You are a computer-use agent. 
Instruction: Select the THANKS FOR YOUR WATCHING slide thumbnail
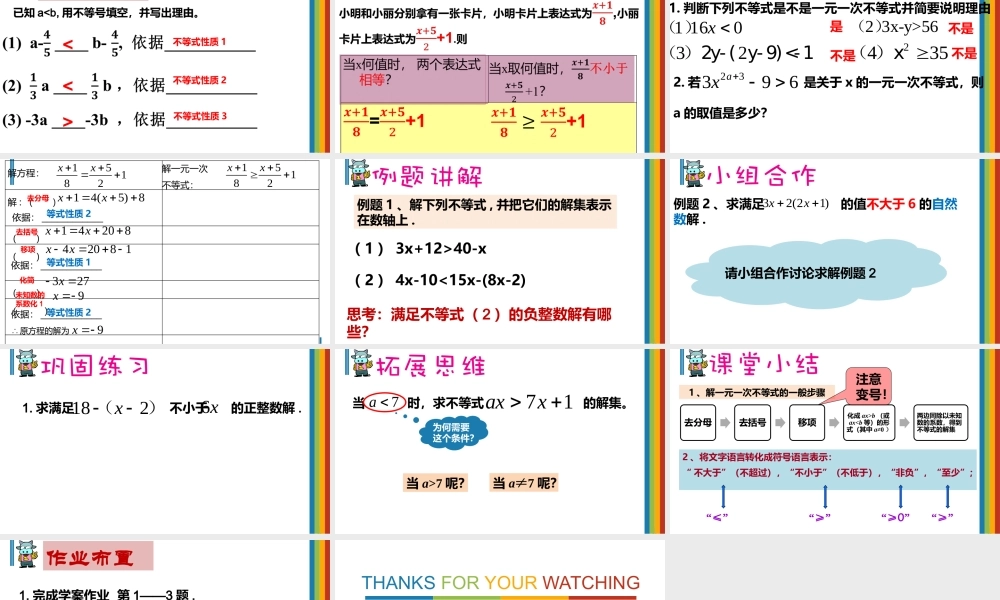[x=500, y=582]
